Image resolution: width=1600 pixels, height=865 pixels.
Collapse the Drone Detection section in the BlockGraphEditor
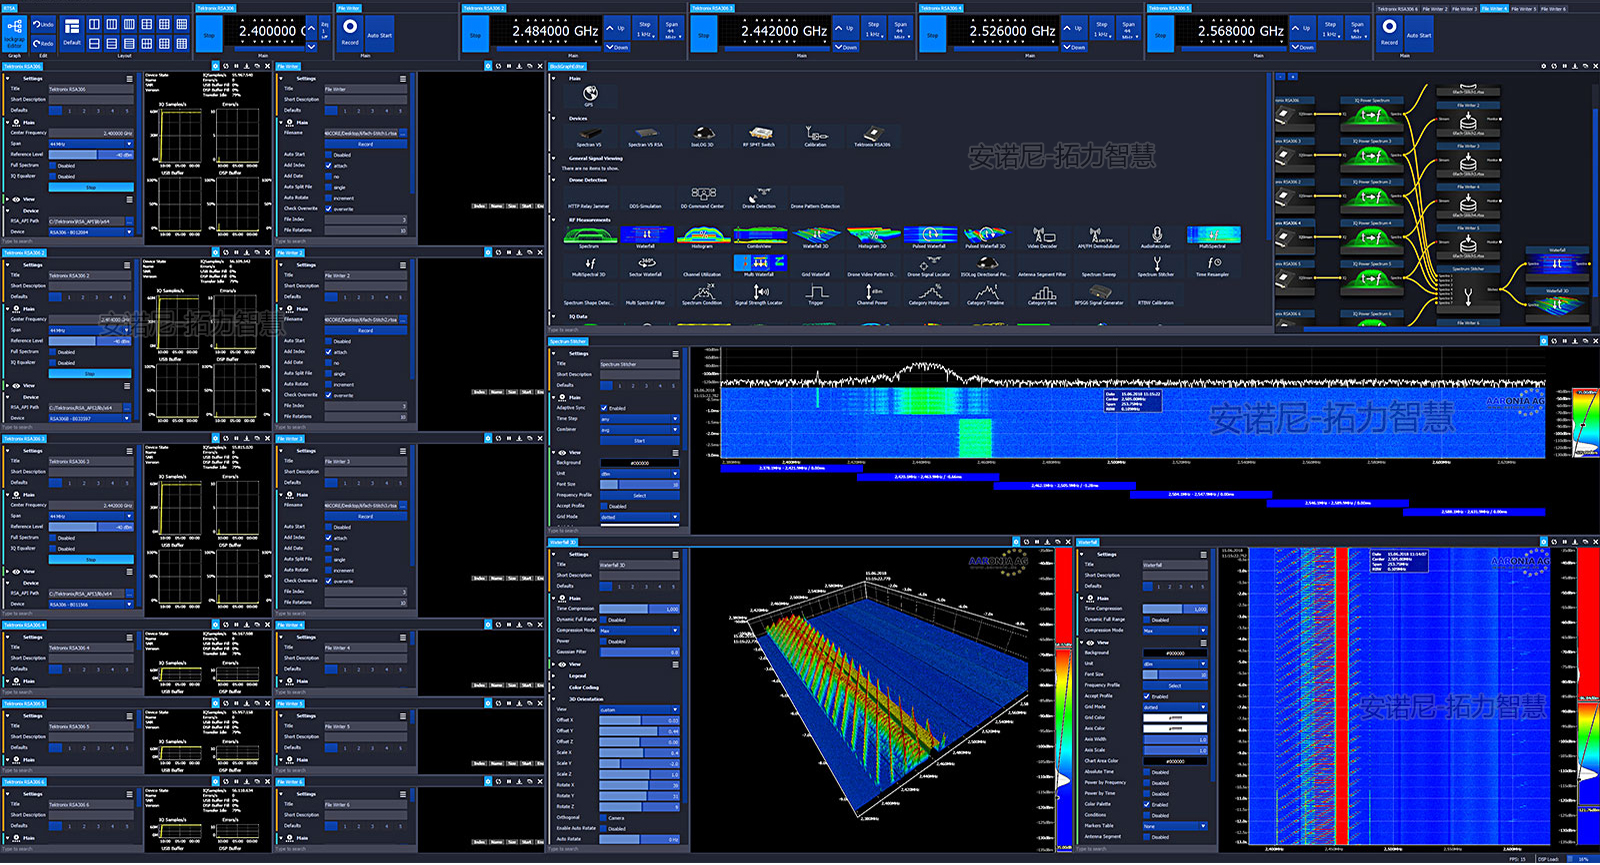pos(554,180)
